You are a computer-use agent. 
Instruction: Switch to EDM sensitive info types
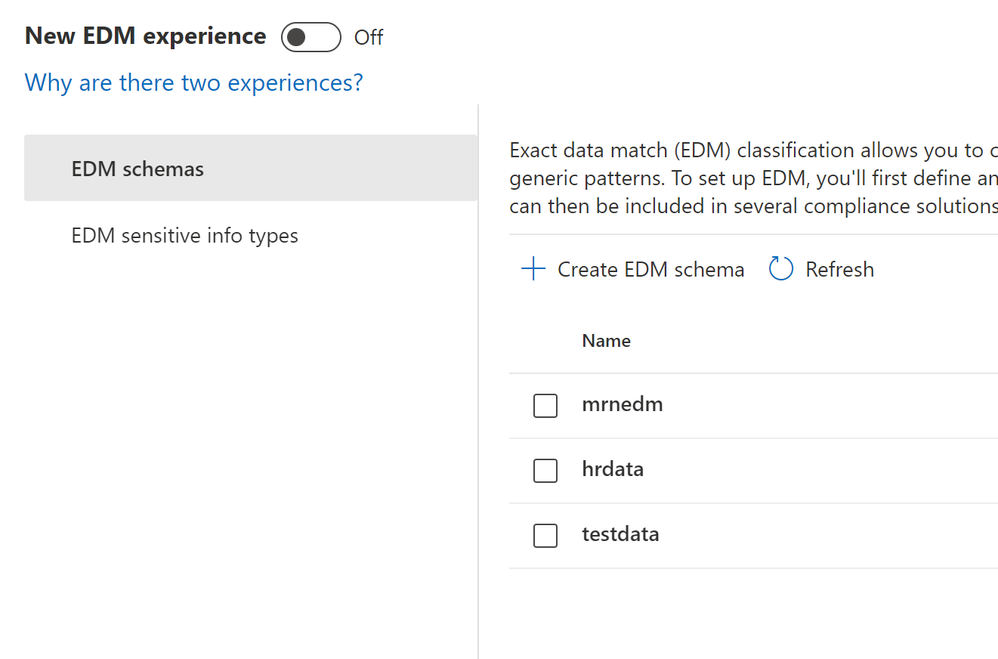pyautogui.click(x=185, y=236)
